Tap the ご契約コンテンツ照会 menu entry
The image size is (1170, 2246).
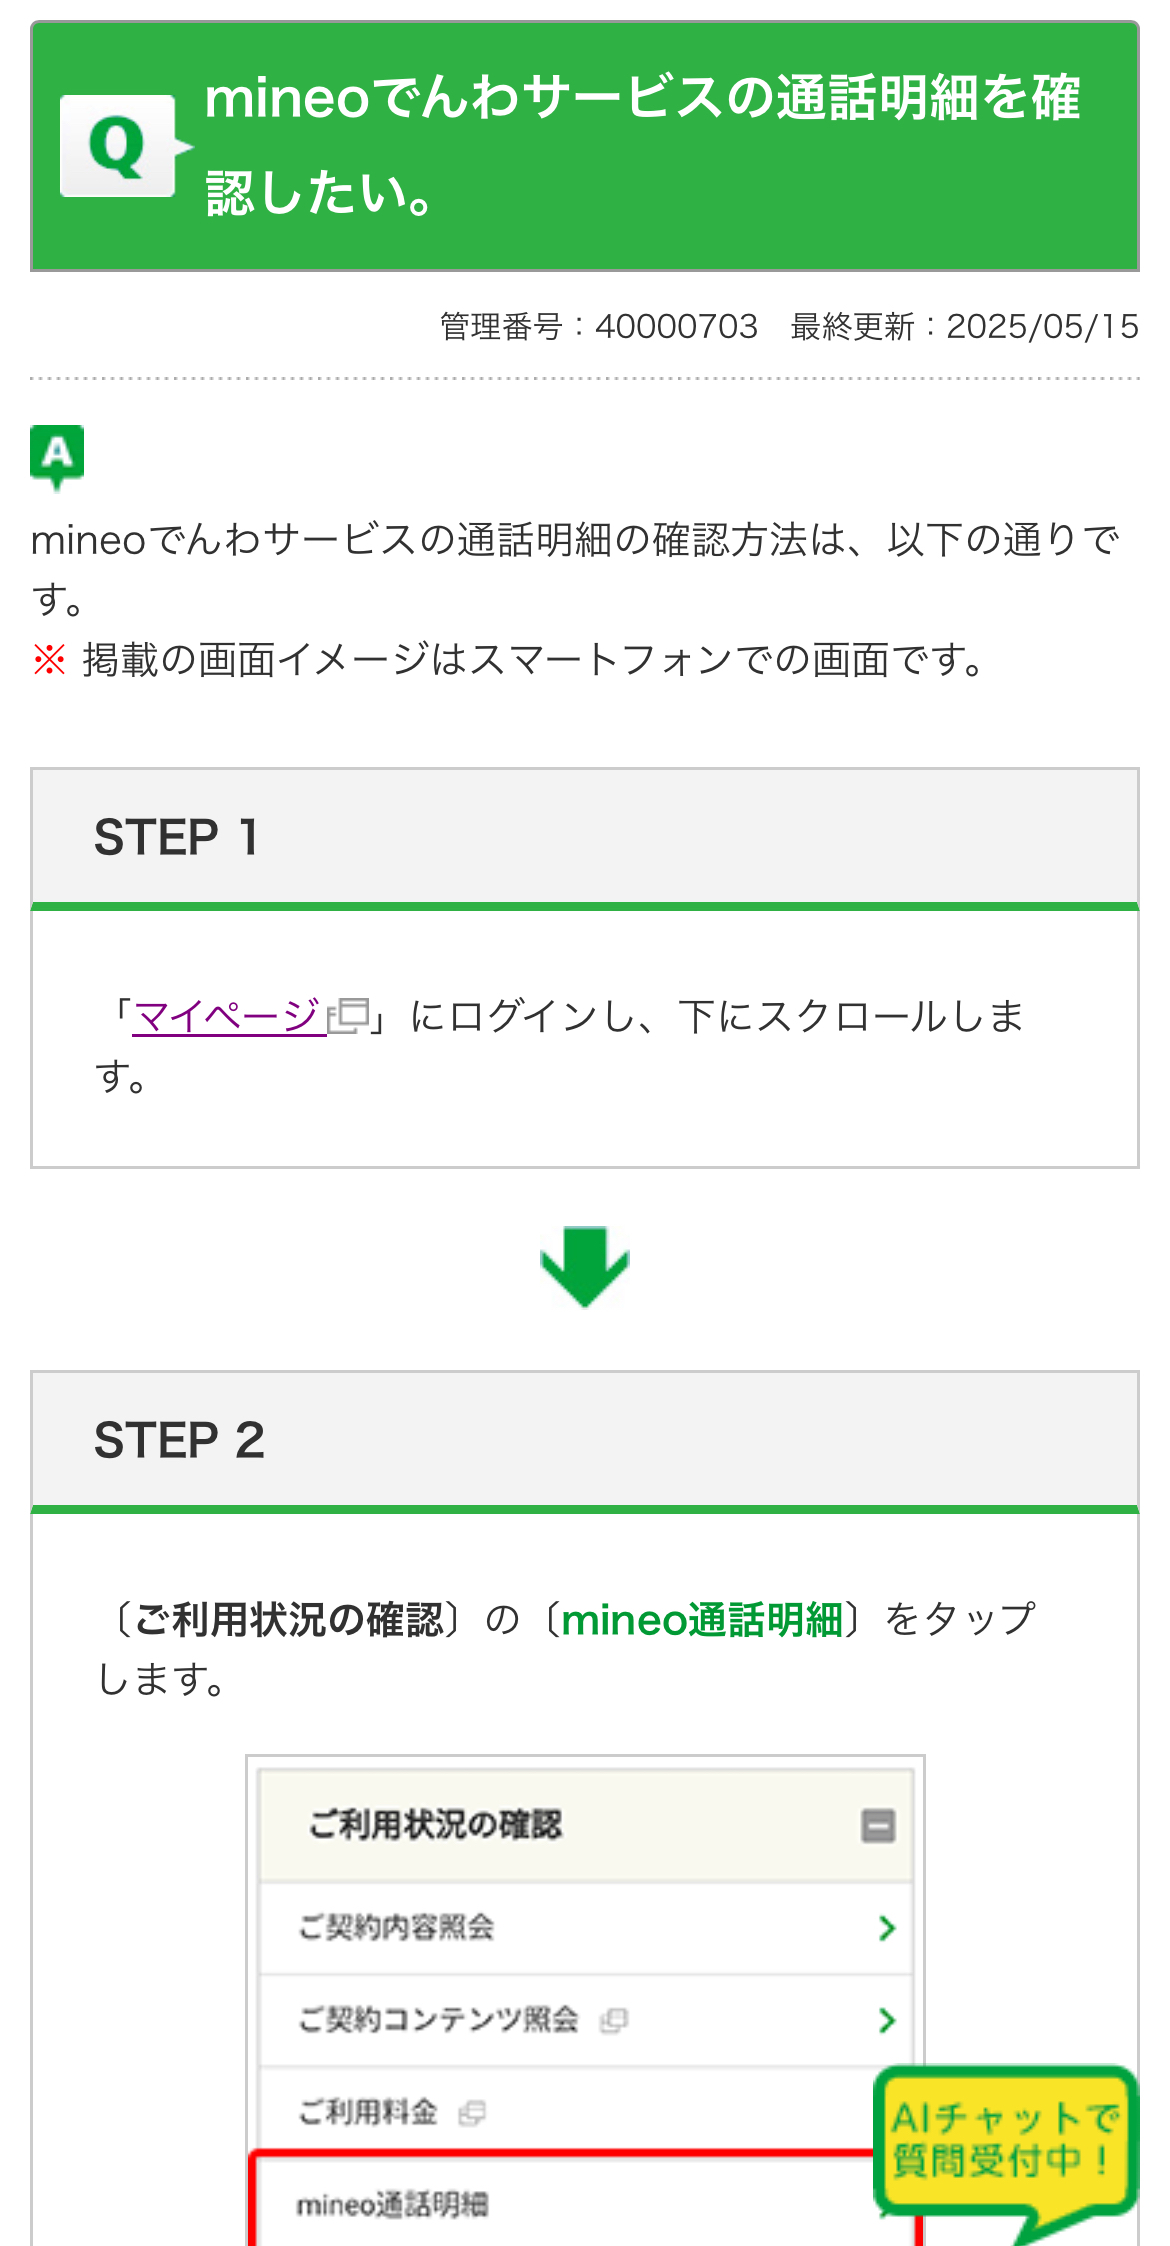pyautogui.click(x=438, y=2020)
